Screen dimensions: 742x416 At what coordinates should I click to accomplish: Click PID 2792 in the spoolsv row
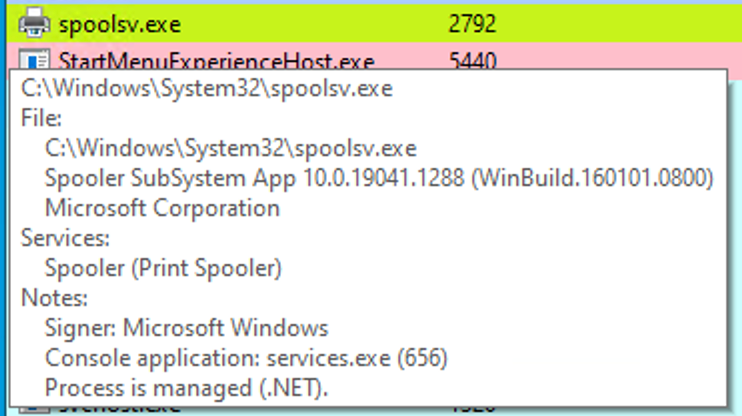click(x=473, y=22)
